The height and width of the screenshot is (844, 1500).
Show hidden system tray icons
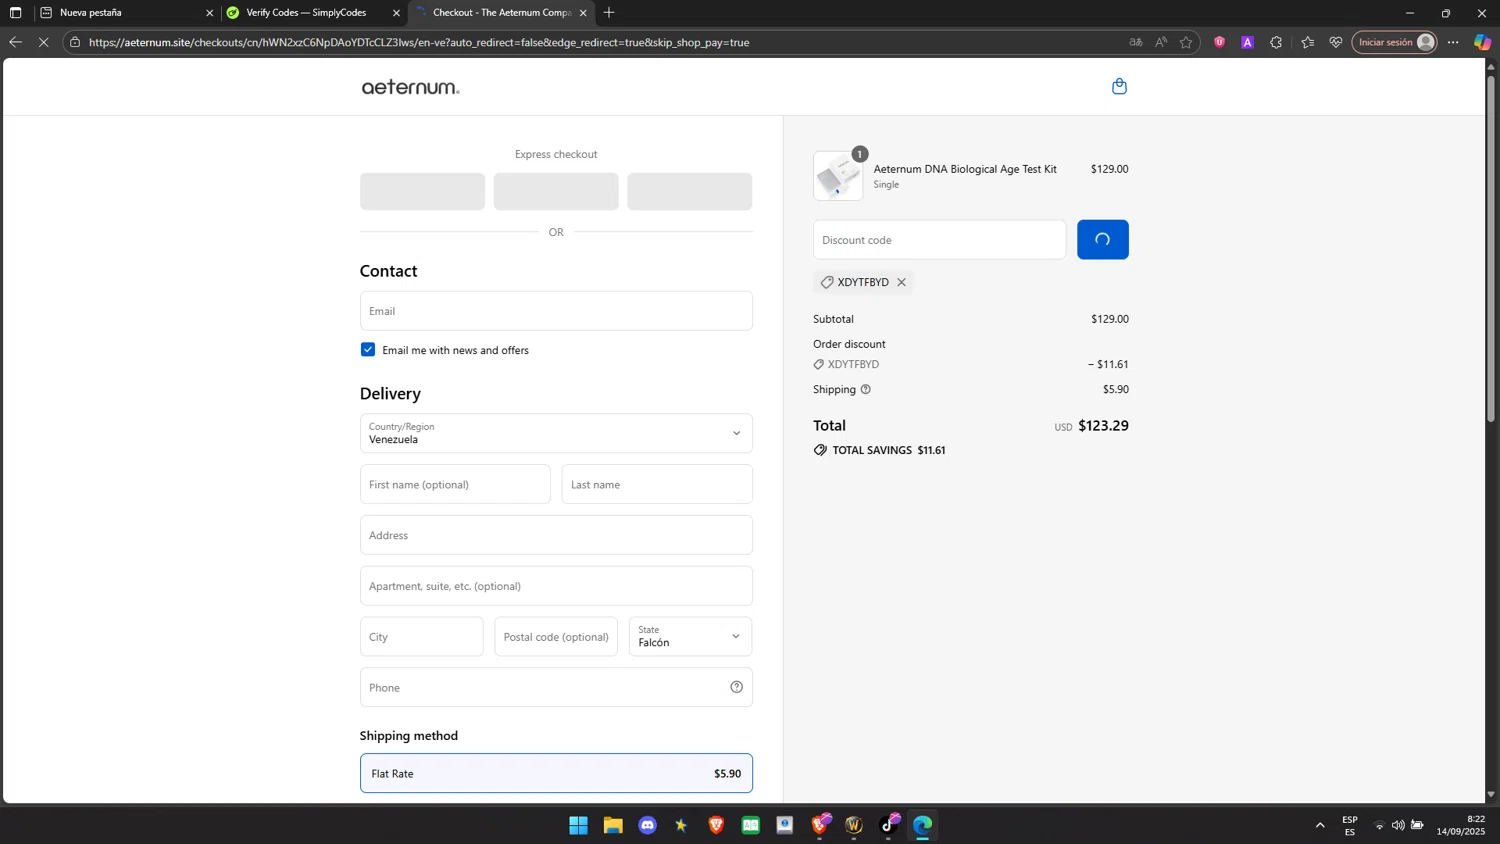tap(1320, 825)
